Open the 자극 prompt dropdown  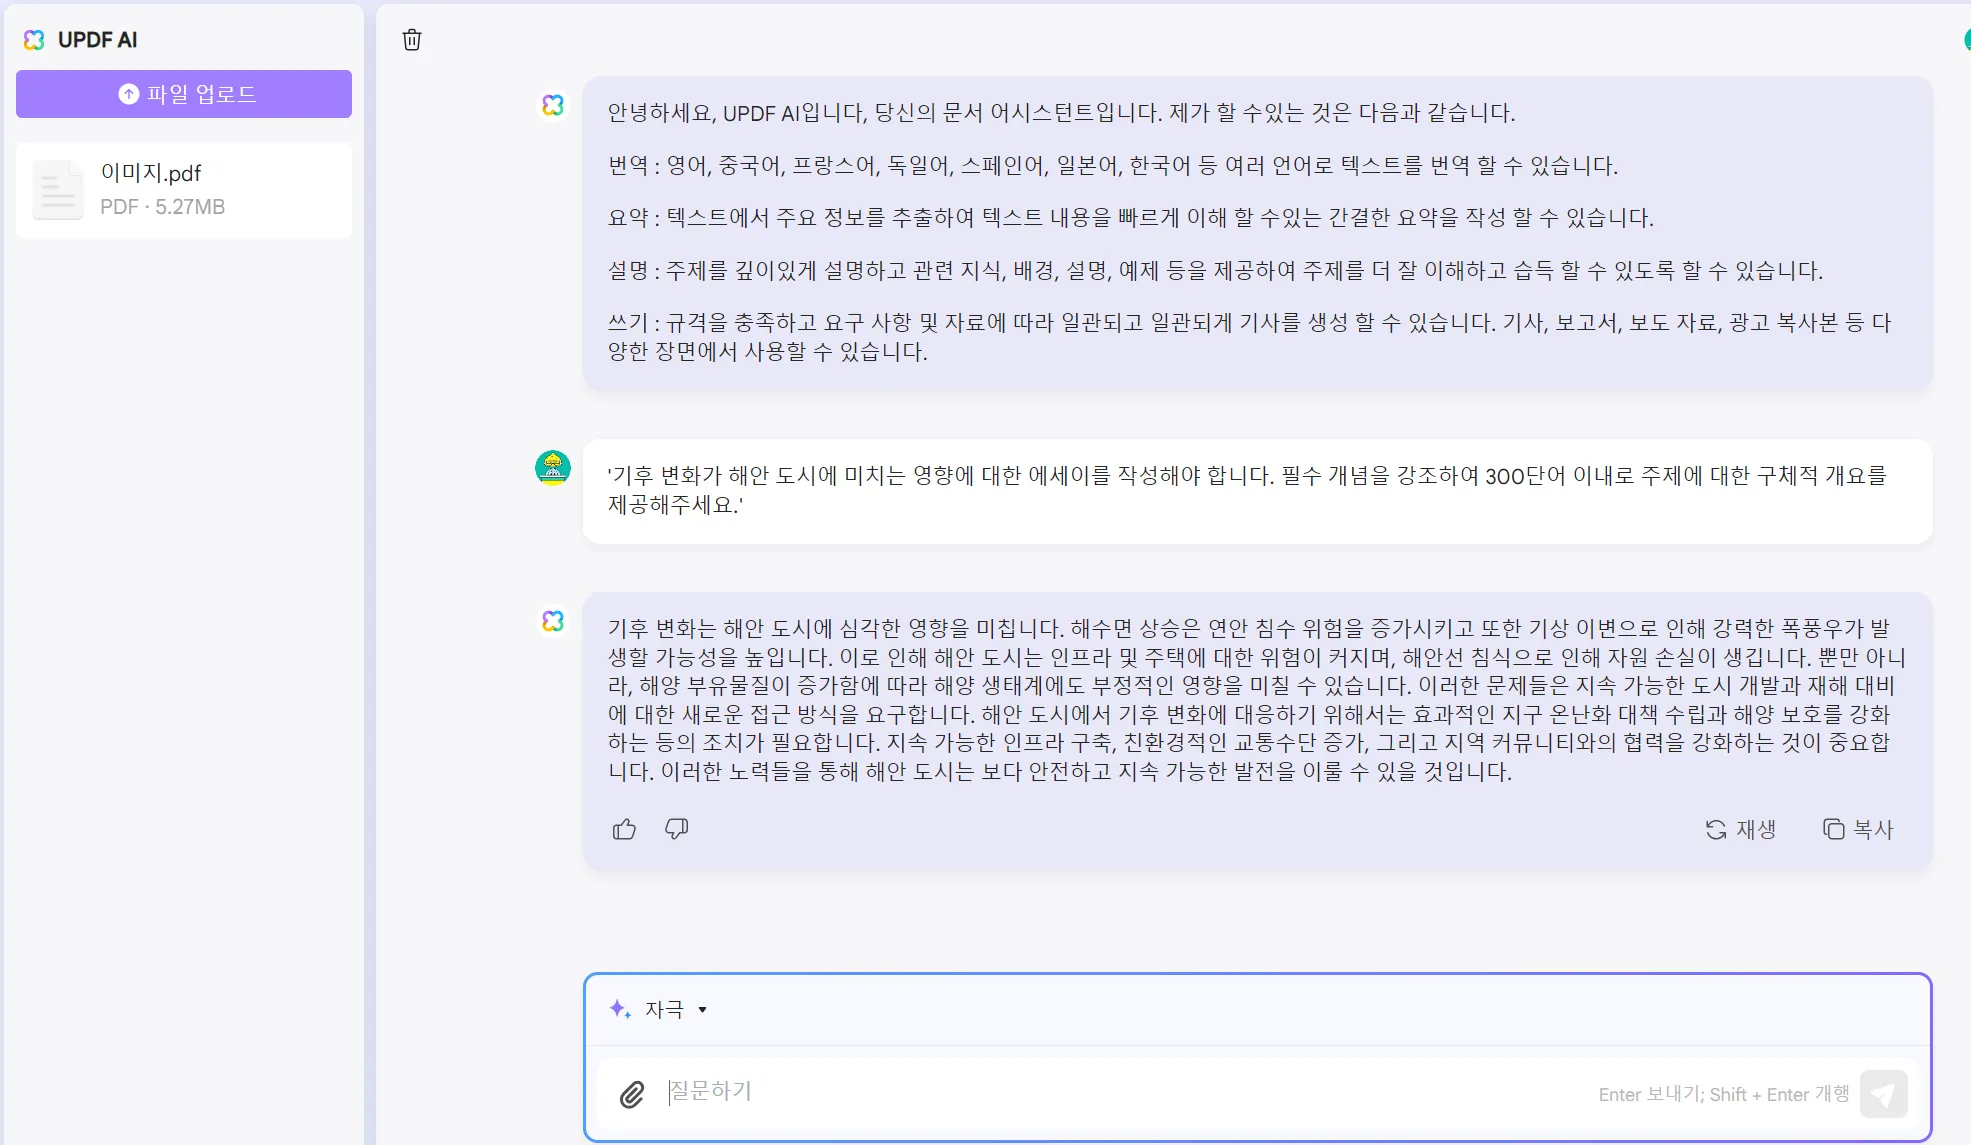click(x=676, y=1010)
